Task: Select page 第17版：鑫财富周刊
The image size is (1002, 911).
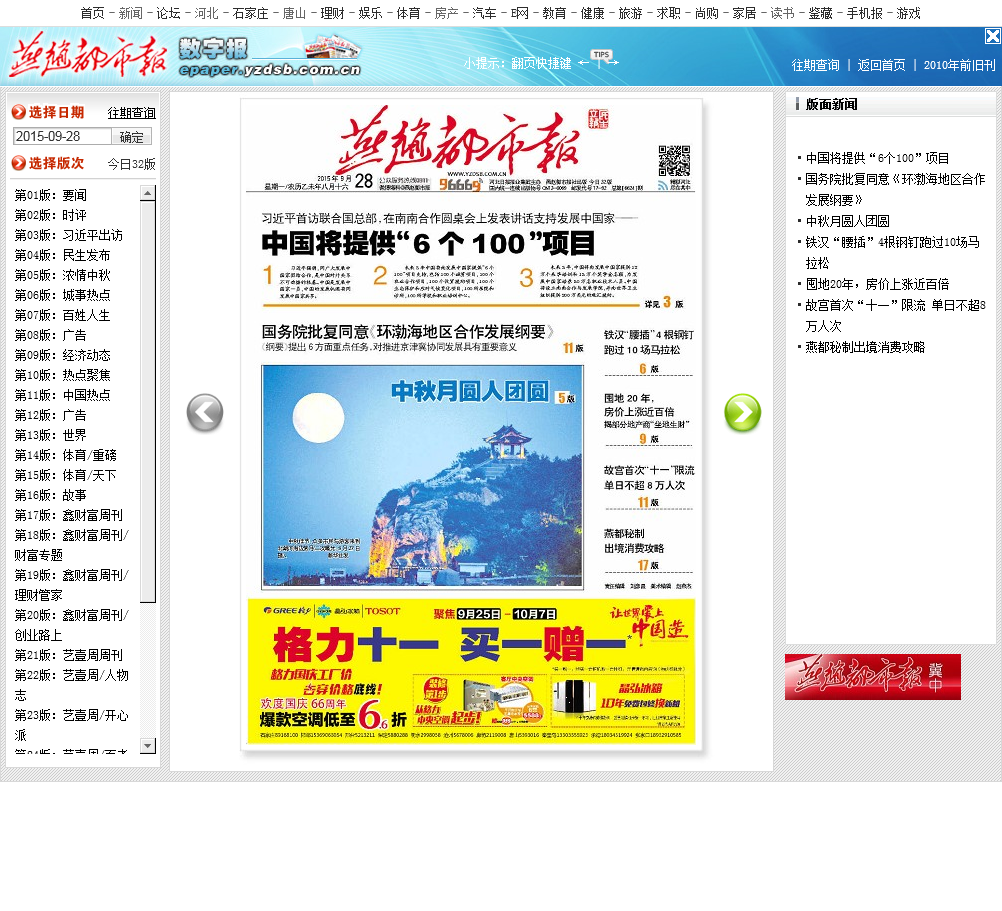Action: (x=68, y=516)
